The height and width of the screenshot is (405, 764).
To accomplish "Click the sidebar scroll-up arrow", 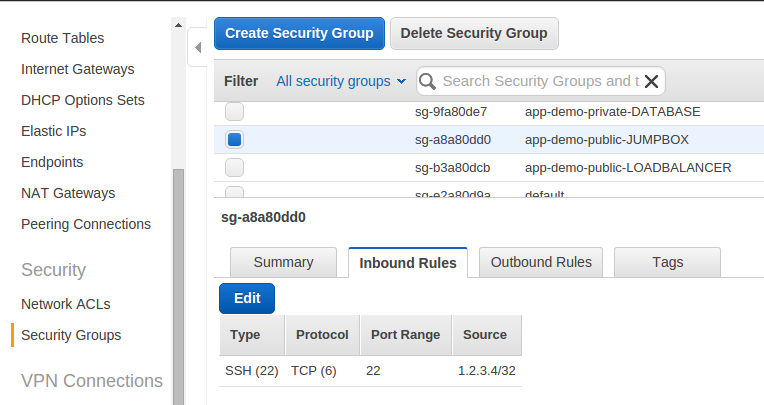I will (x=178, y=24).
